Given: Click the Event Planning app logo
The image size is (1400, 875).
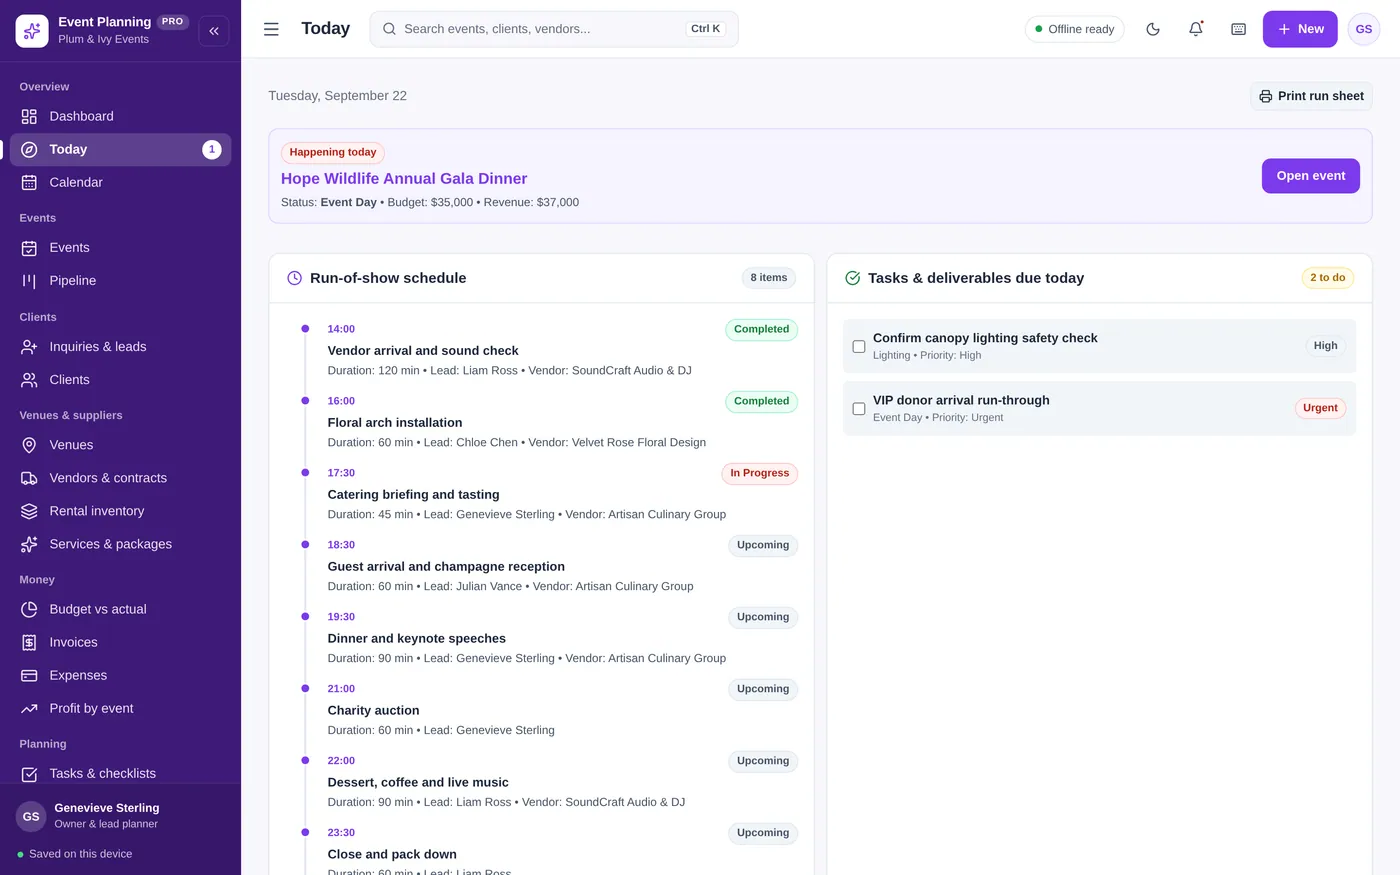Looking at the screenshot, I should [32, 31].
